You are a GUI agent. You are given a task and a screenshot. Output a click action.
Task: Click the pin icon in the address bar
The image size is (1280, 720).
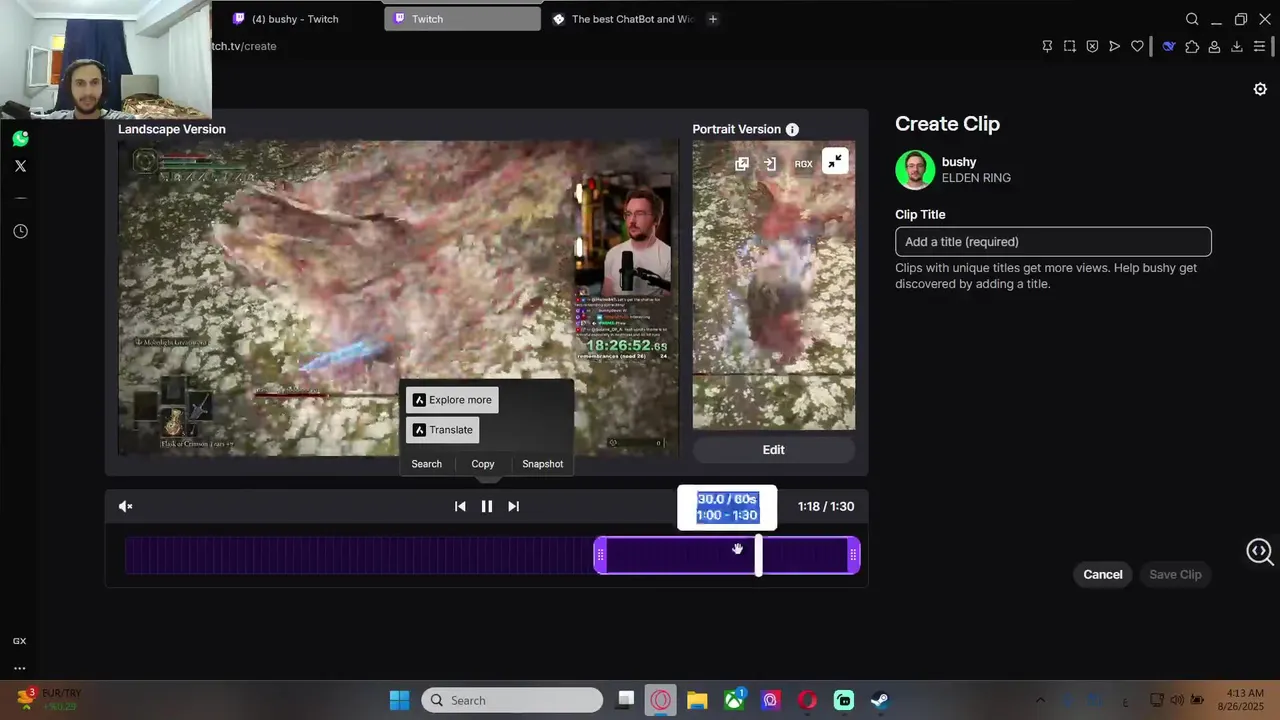(x=1047, y=46)
